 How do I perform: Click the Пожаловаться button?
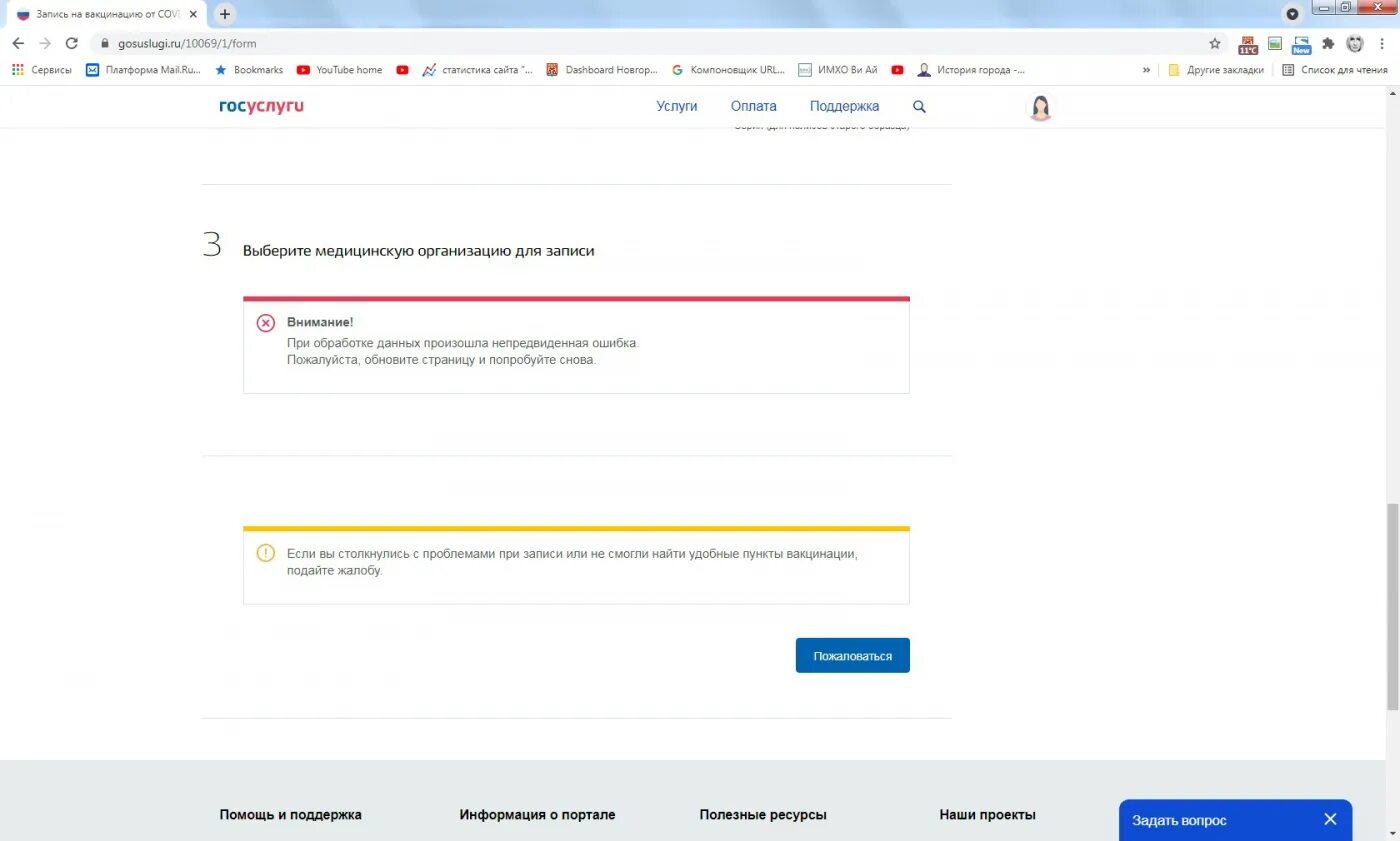tap(853, 656)
